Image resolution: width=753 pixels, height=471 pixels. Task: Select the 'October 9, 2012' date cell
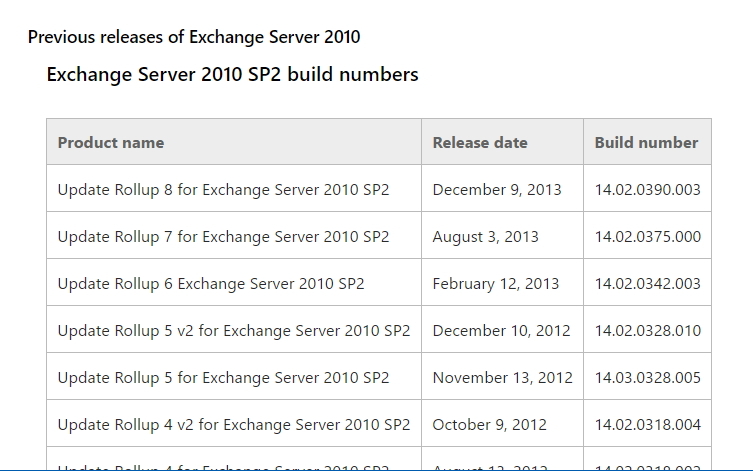coord(502,424)
